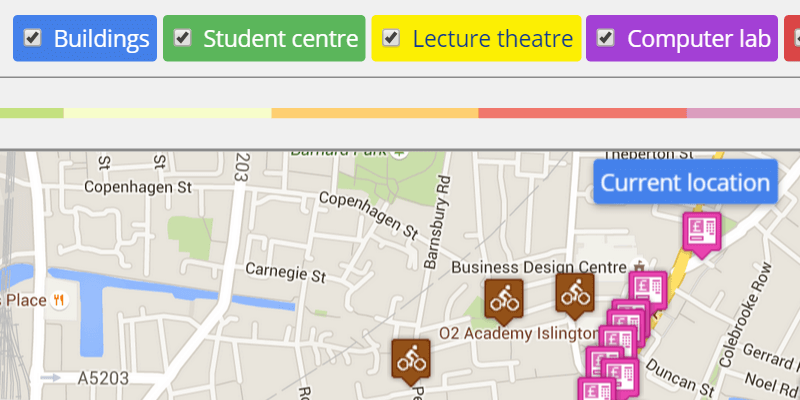This screenshot has width=800, height=400.
Task: Click the yellow Lecture theatre filter button
Action: point(476,38)
